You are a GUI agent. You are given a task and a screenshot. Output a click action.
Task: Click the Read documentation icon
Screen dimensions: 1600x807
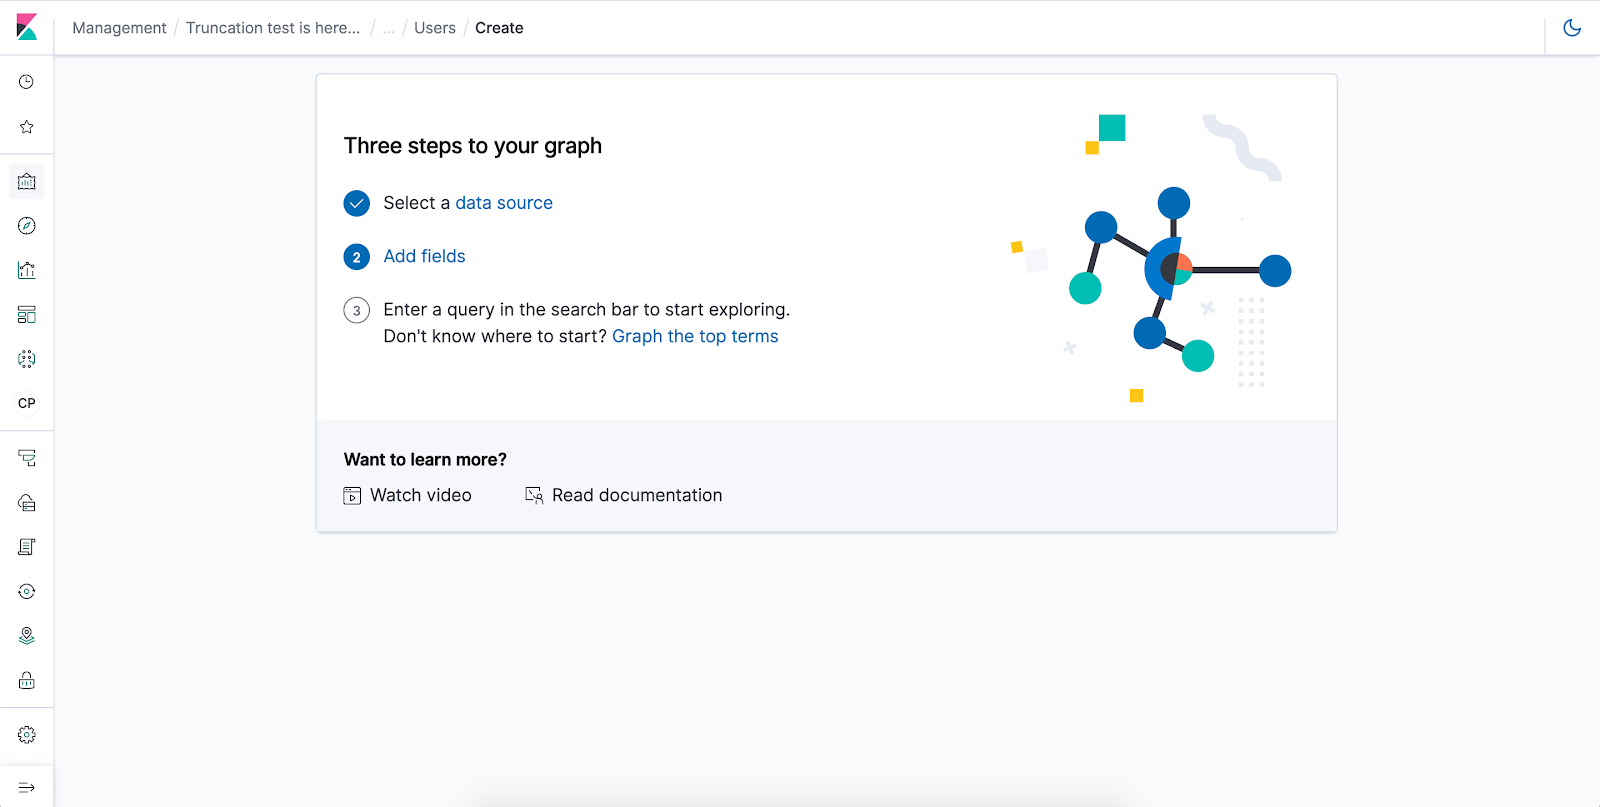(x=534, y=496)
